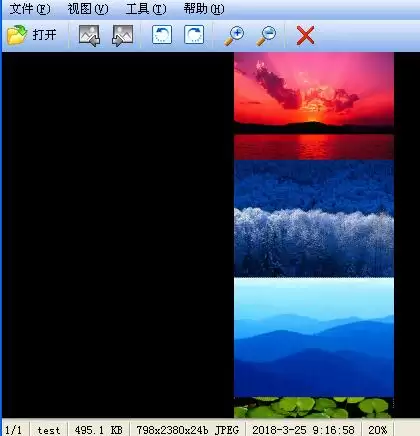Zoom out with the minus magnifier
420x436 pixels.
[266, 36]
